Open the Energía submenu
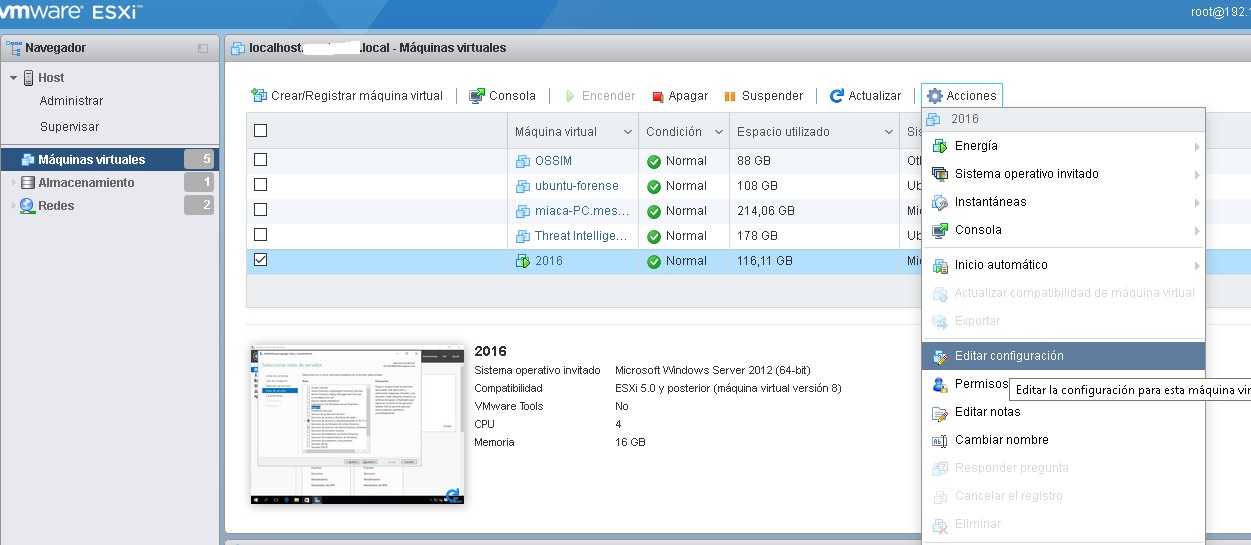 (x=976, y=146)
